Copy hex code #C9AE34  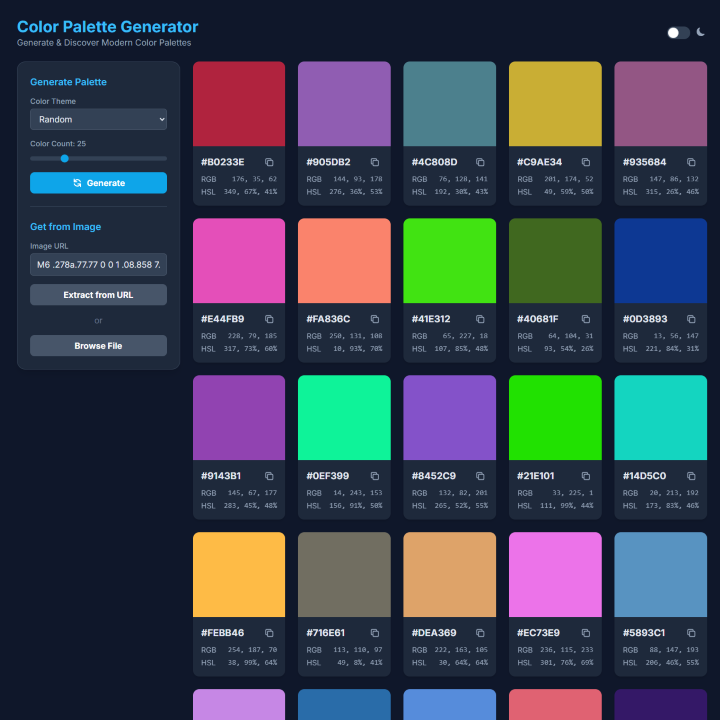tap(585, 162)
